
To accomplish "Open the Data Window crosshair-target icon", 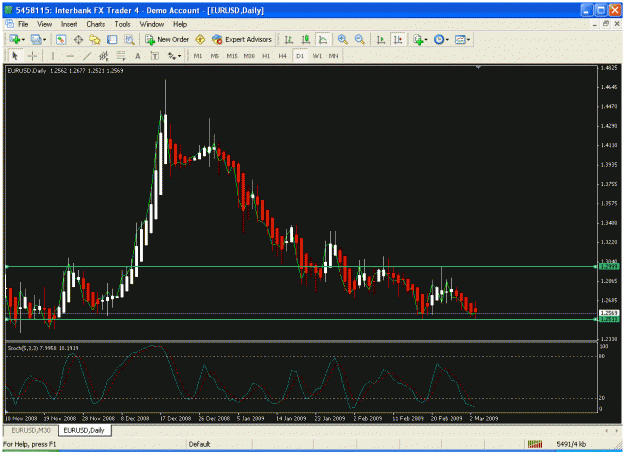I will click(78, 39).
